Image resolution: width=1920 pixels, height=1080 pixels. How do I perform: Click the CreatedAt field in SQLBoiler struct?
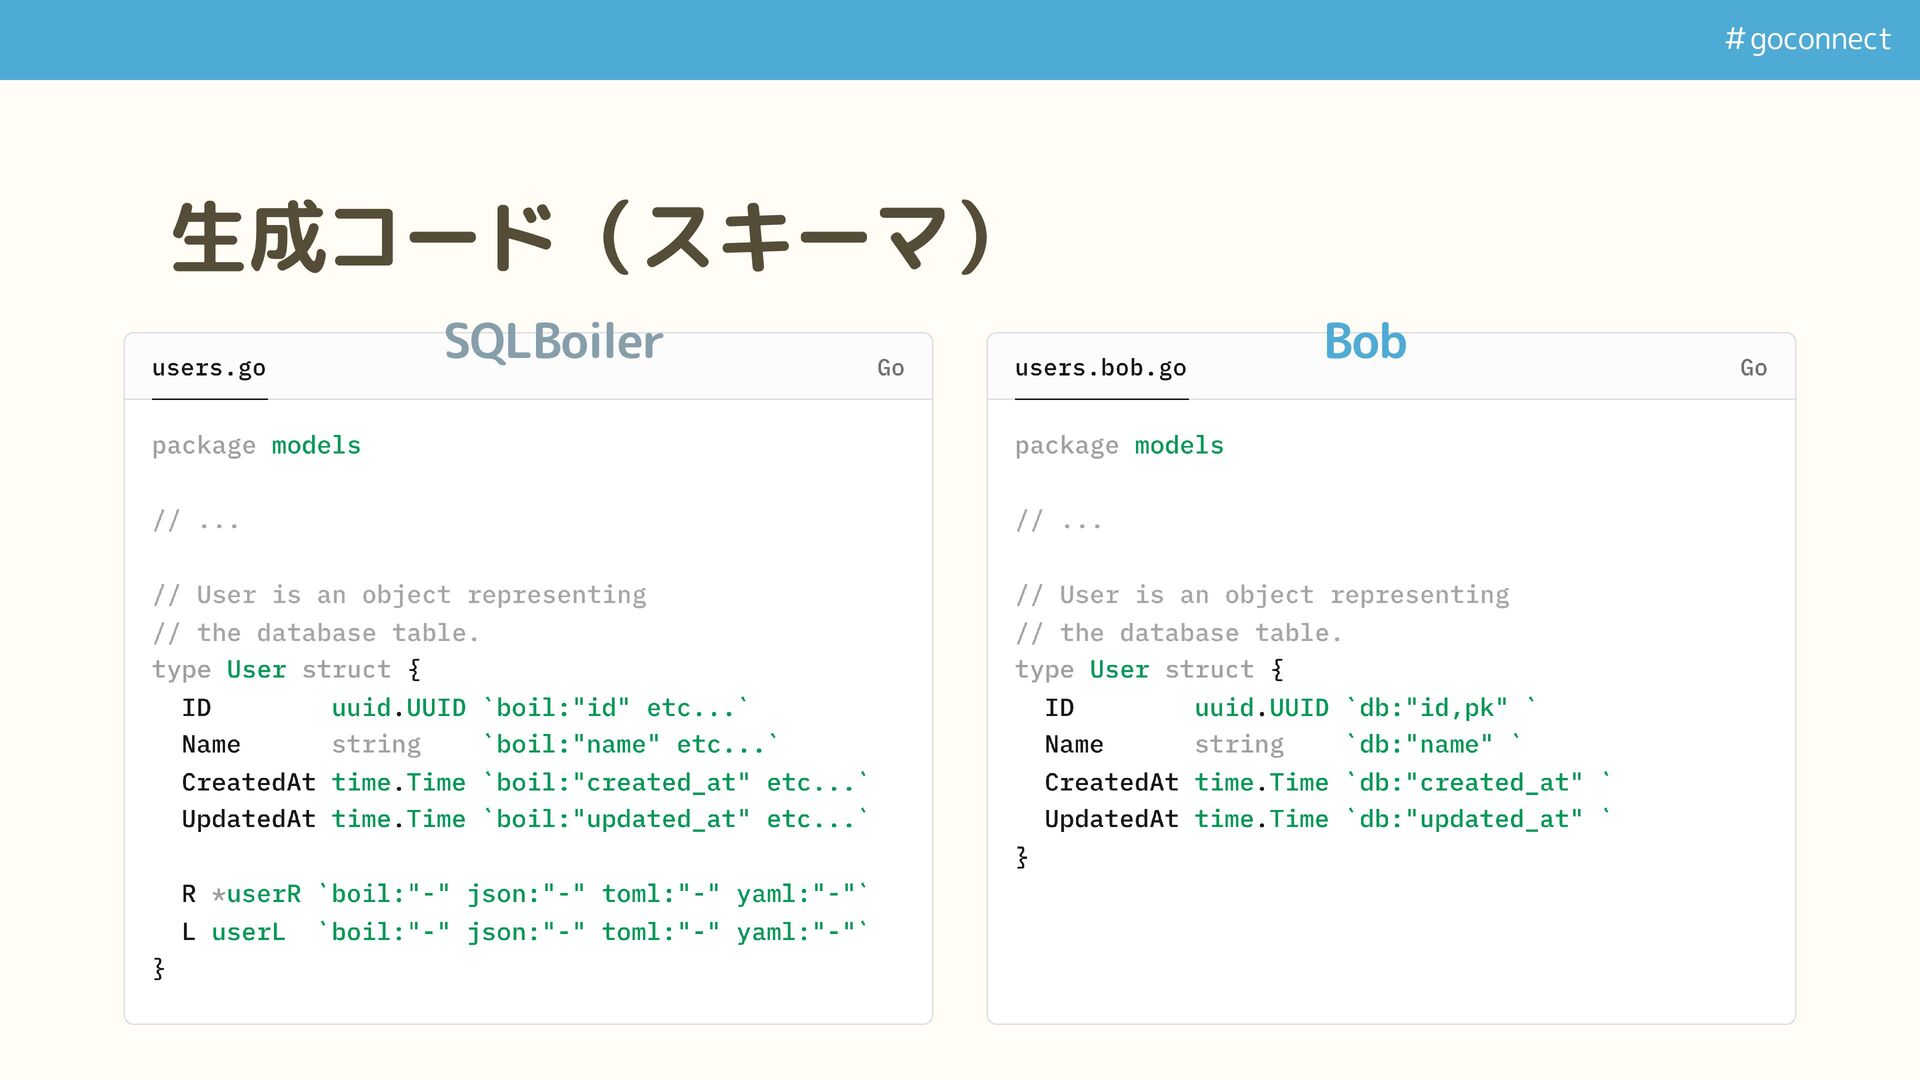(248, 783)
